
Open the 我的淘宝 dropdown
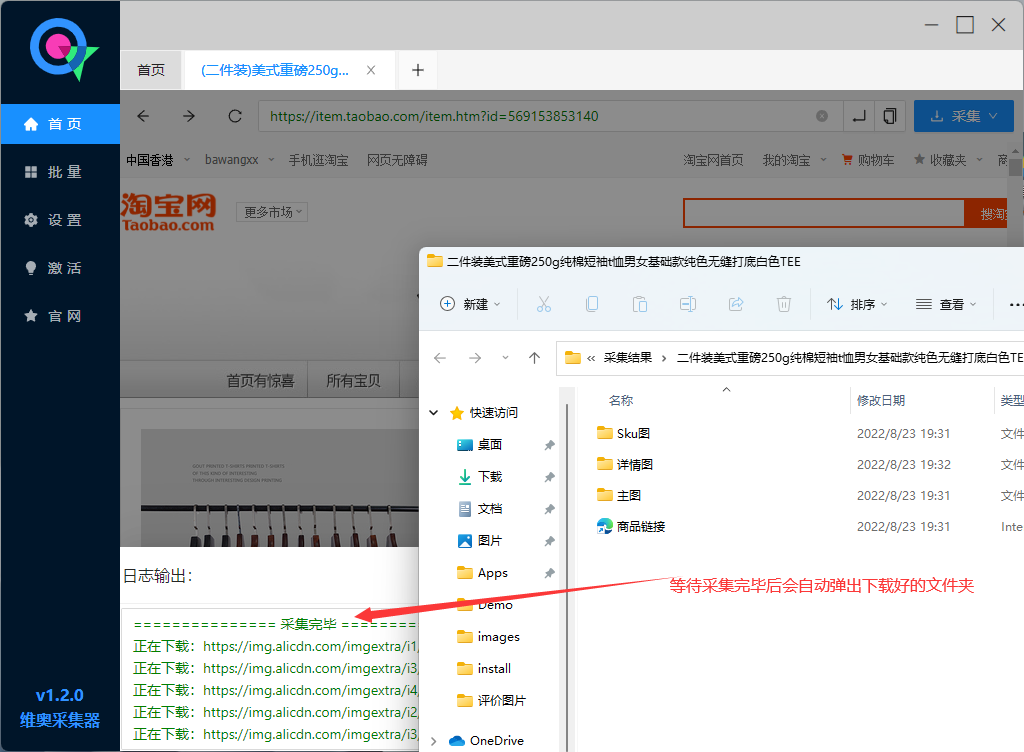coord(794,160)
